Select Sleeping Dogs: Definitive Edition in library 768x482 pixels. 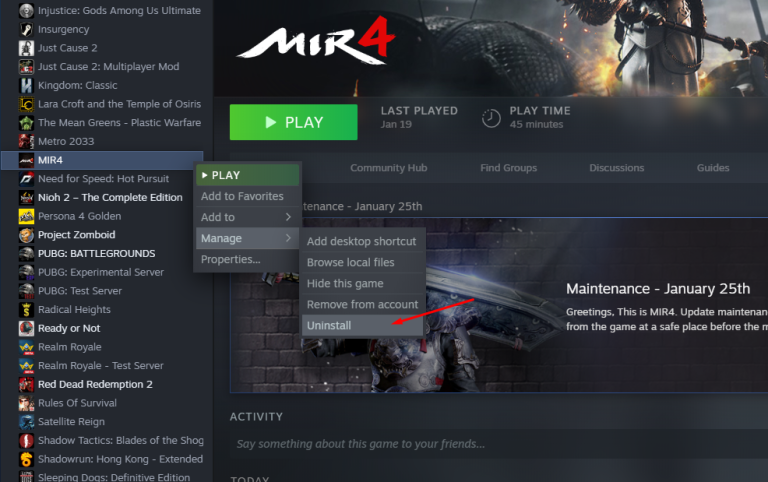click(114, 477)
